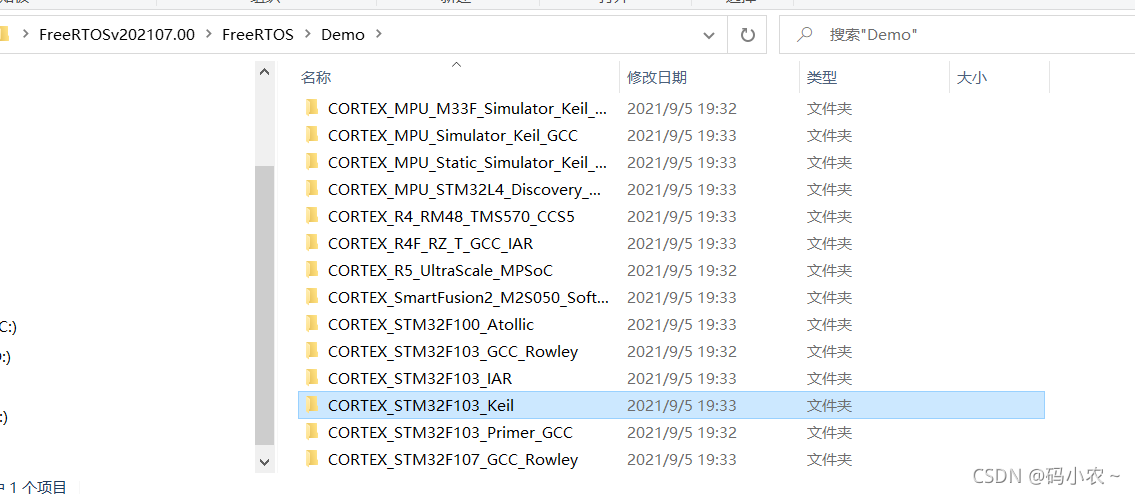
Task: Click folder icon of CORTEX_R4F_RZ_T_GCC_IAR
Action: [x=312, y=243]
